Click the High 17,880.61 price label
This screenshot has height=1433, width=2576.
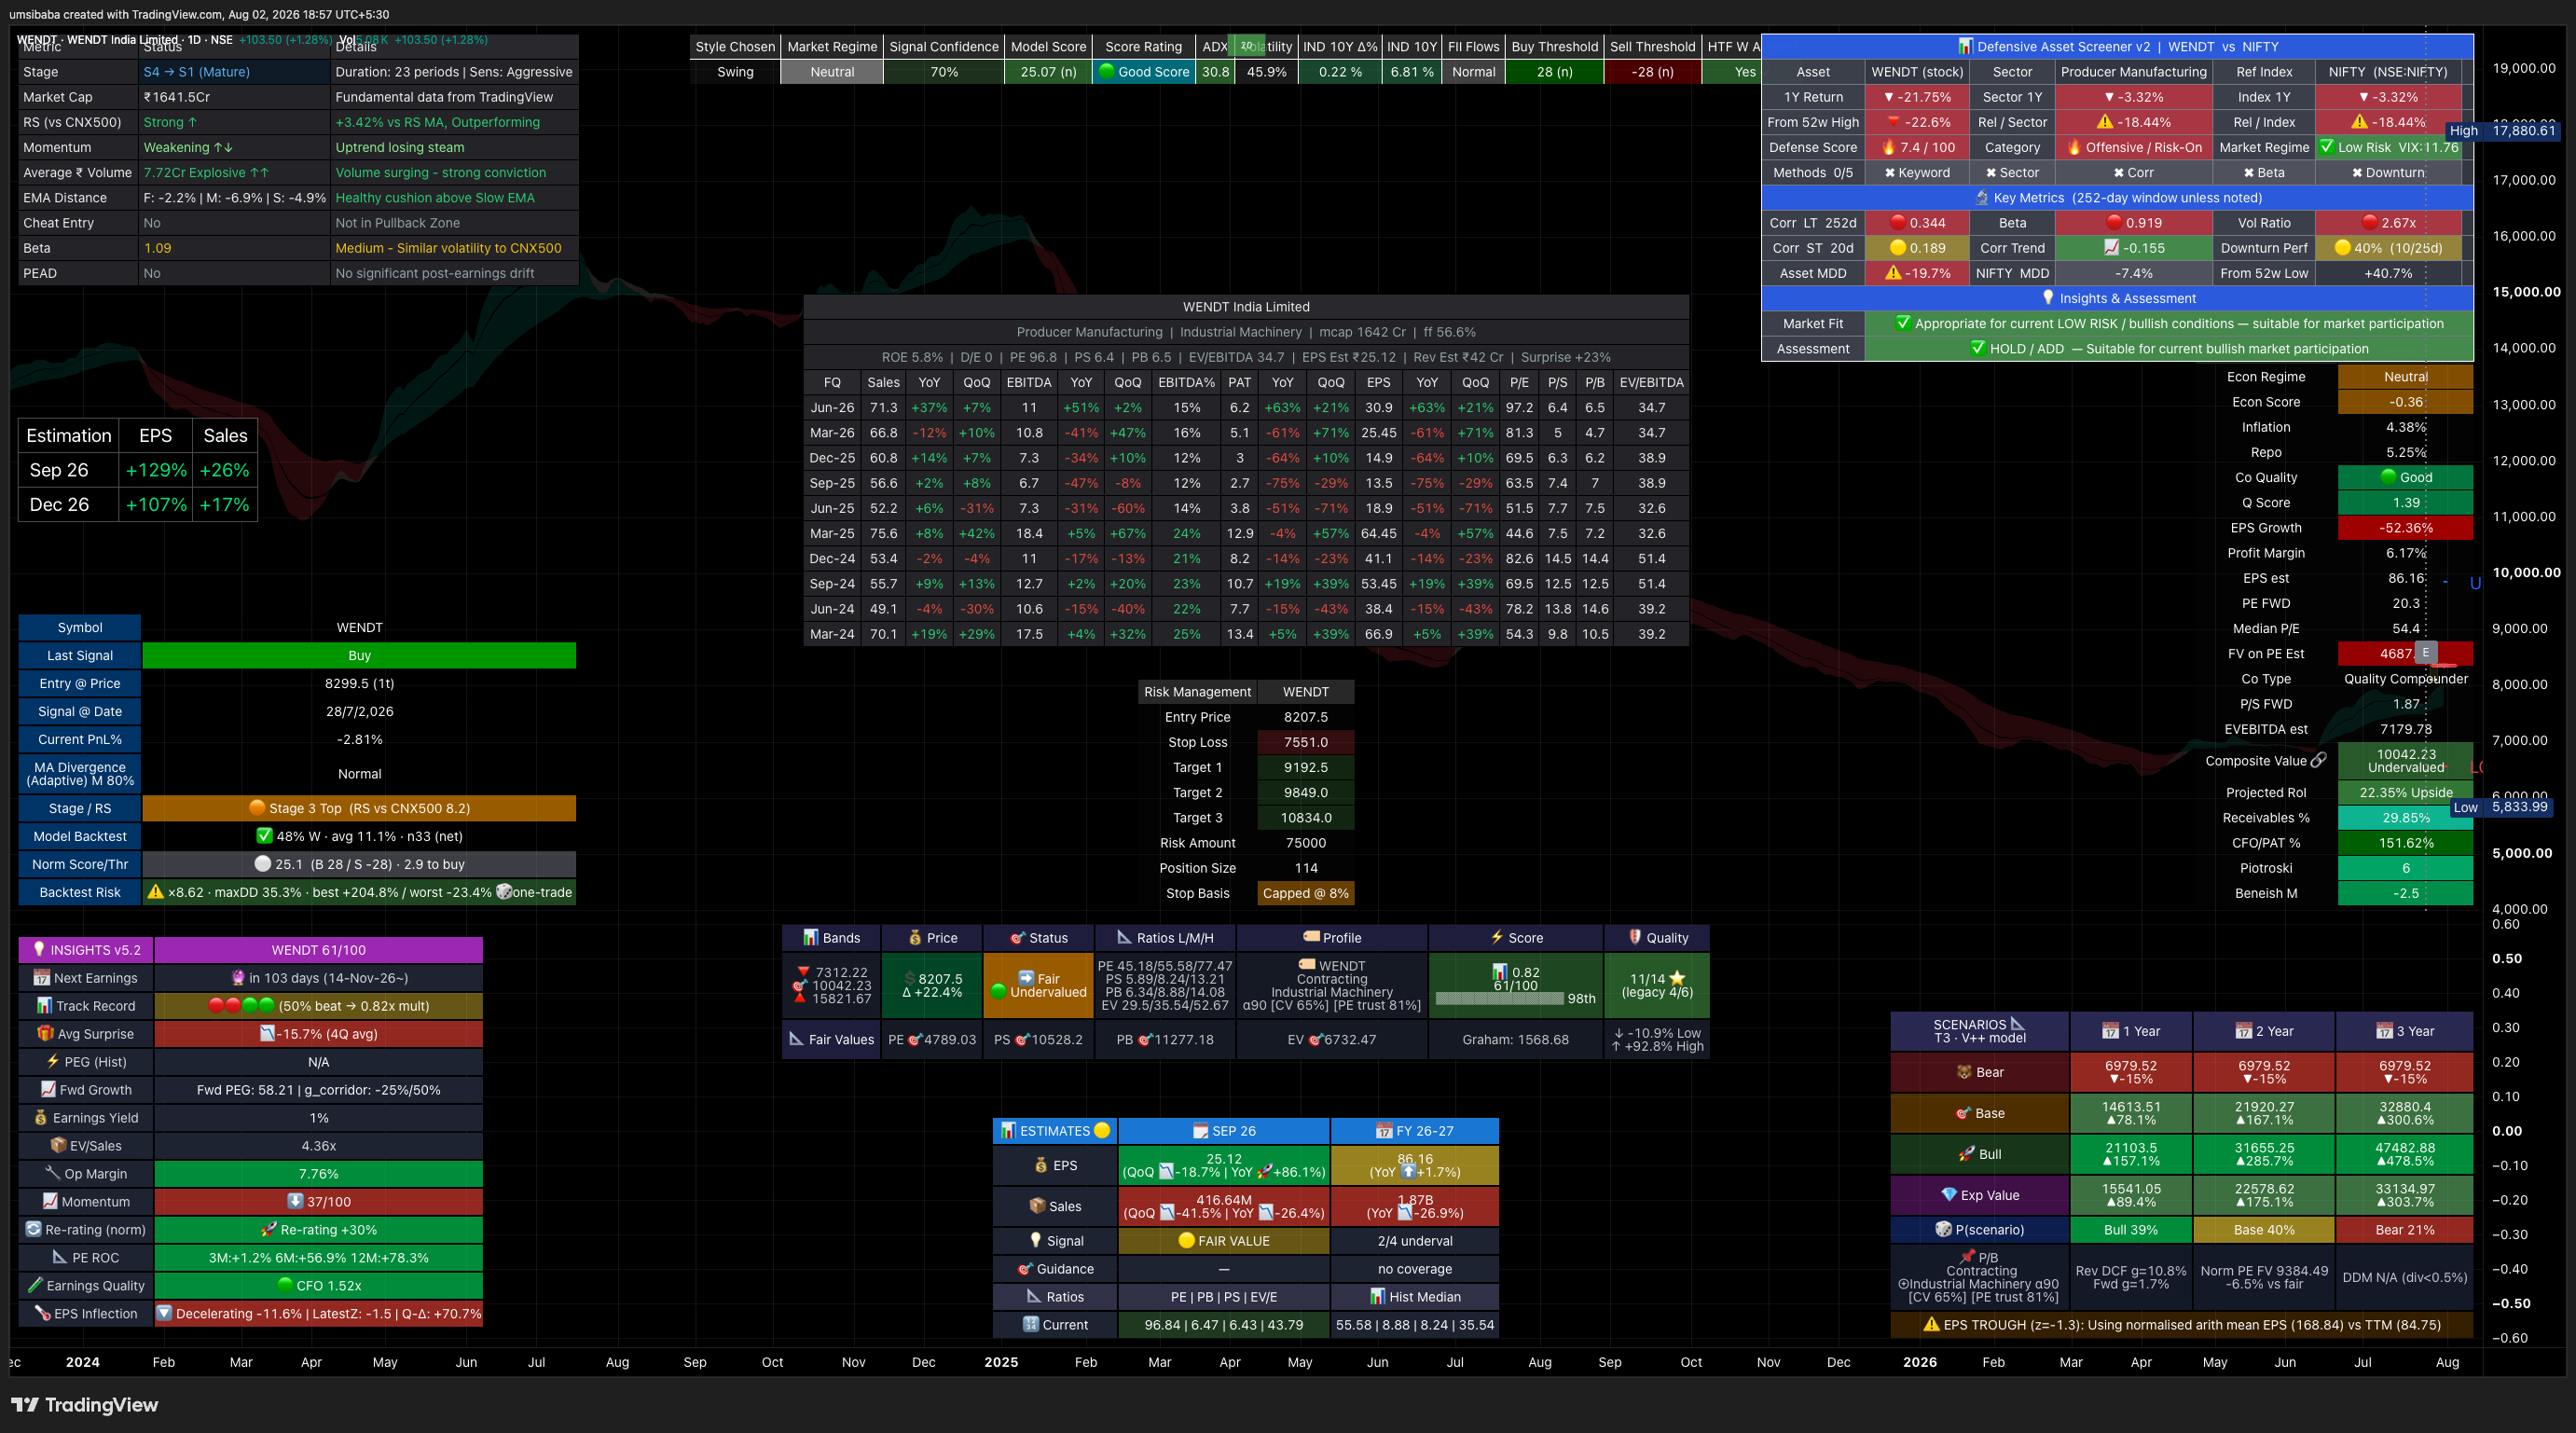(2502, 130)
